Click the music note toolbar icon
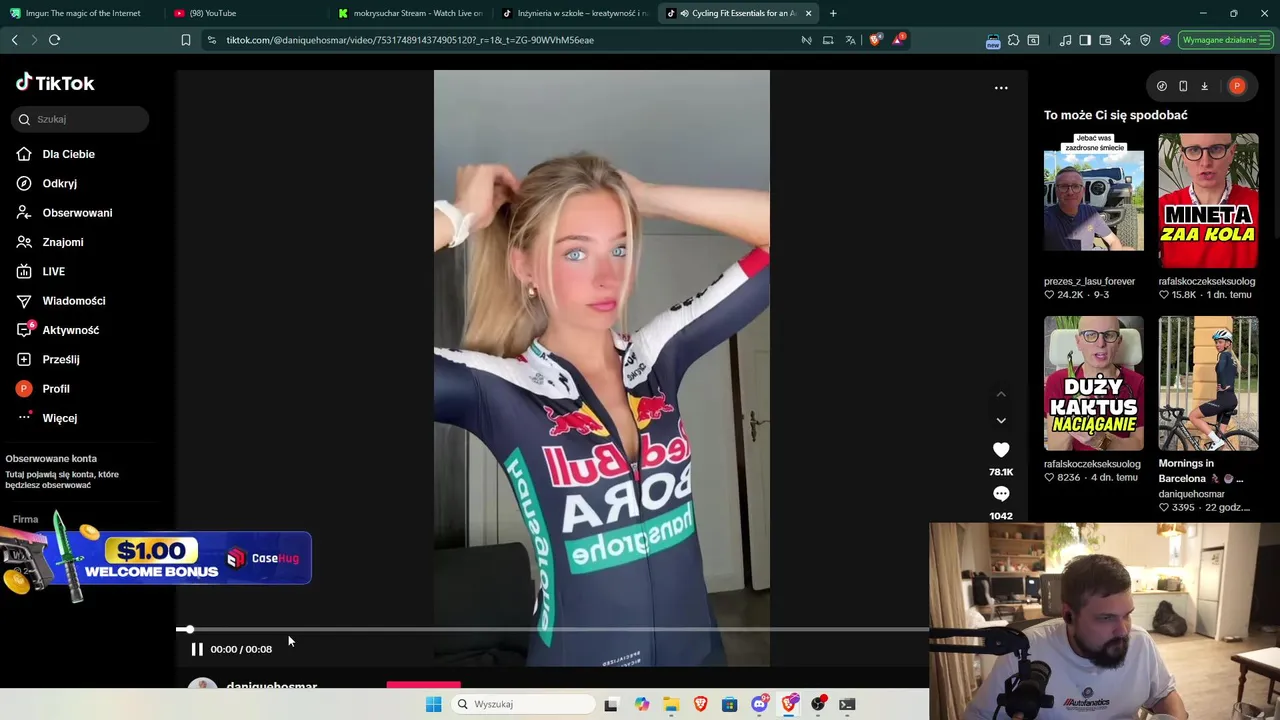 (x=1065, y=40)
